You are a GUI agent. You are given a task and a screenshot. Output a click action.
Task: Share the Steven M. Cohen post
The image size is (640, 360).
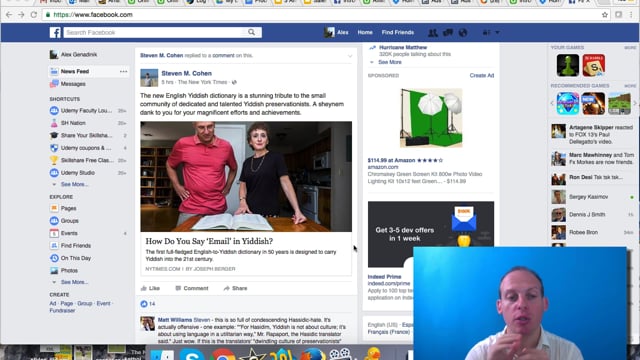236,288
